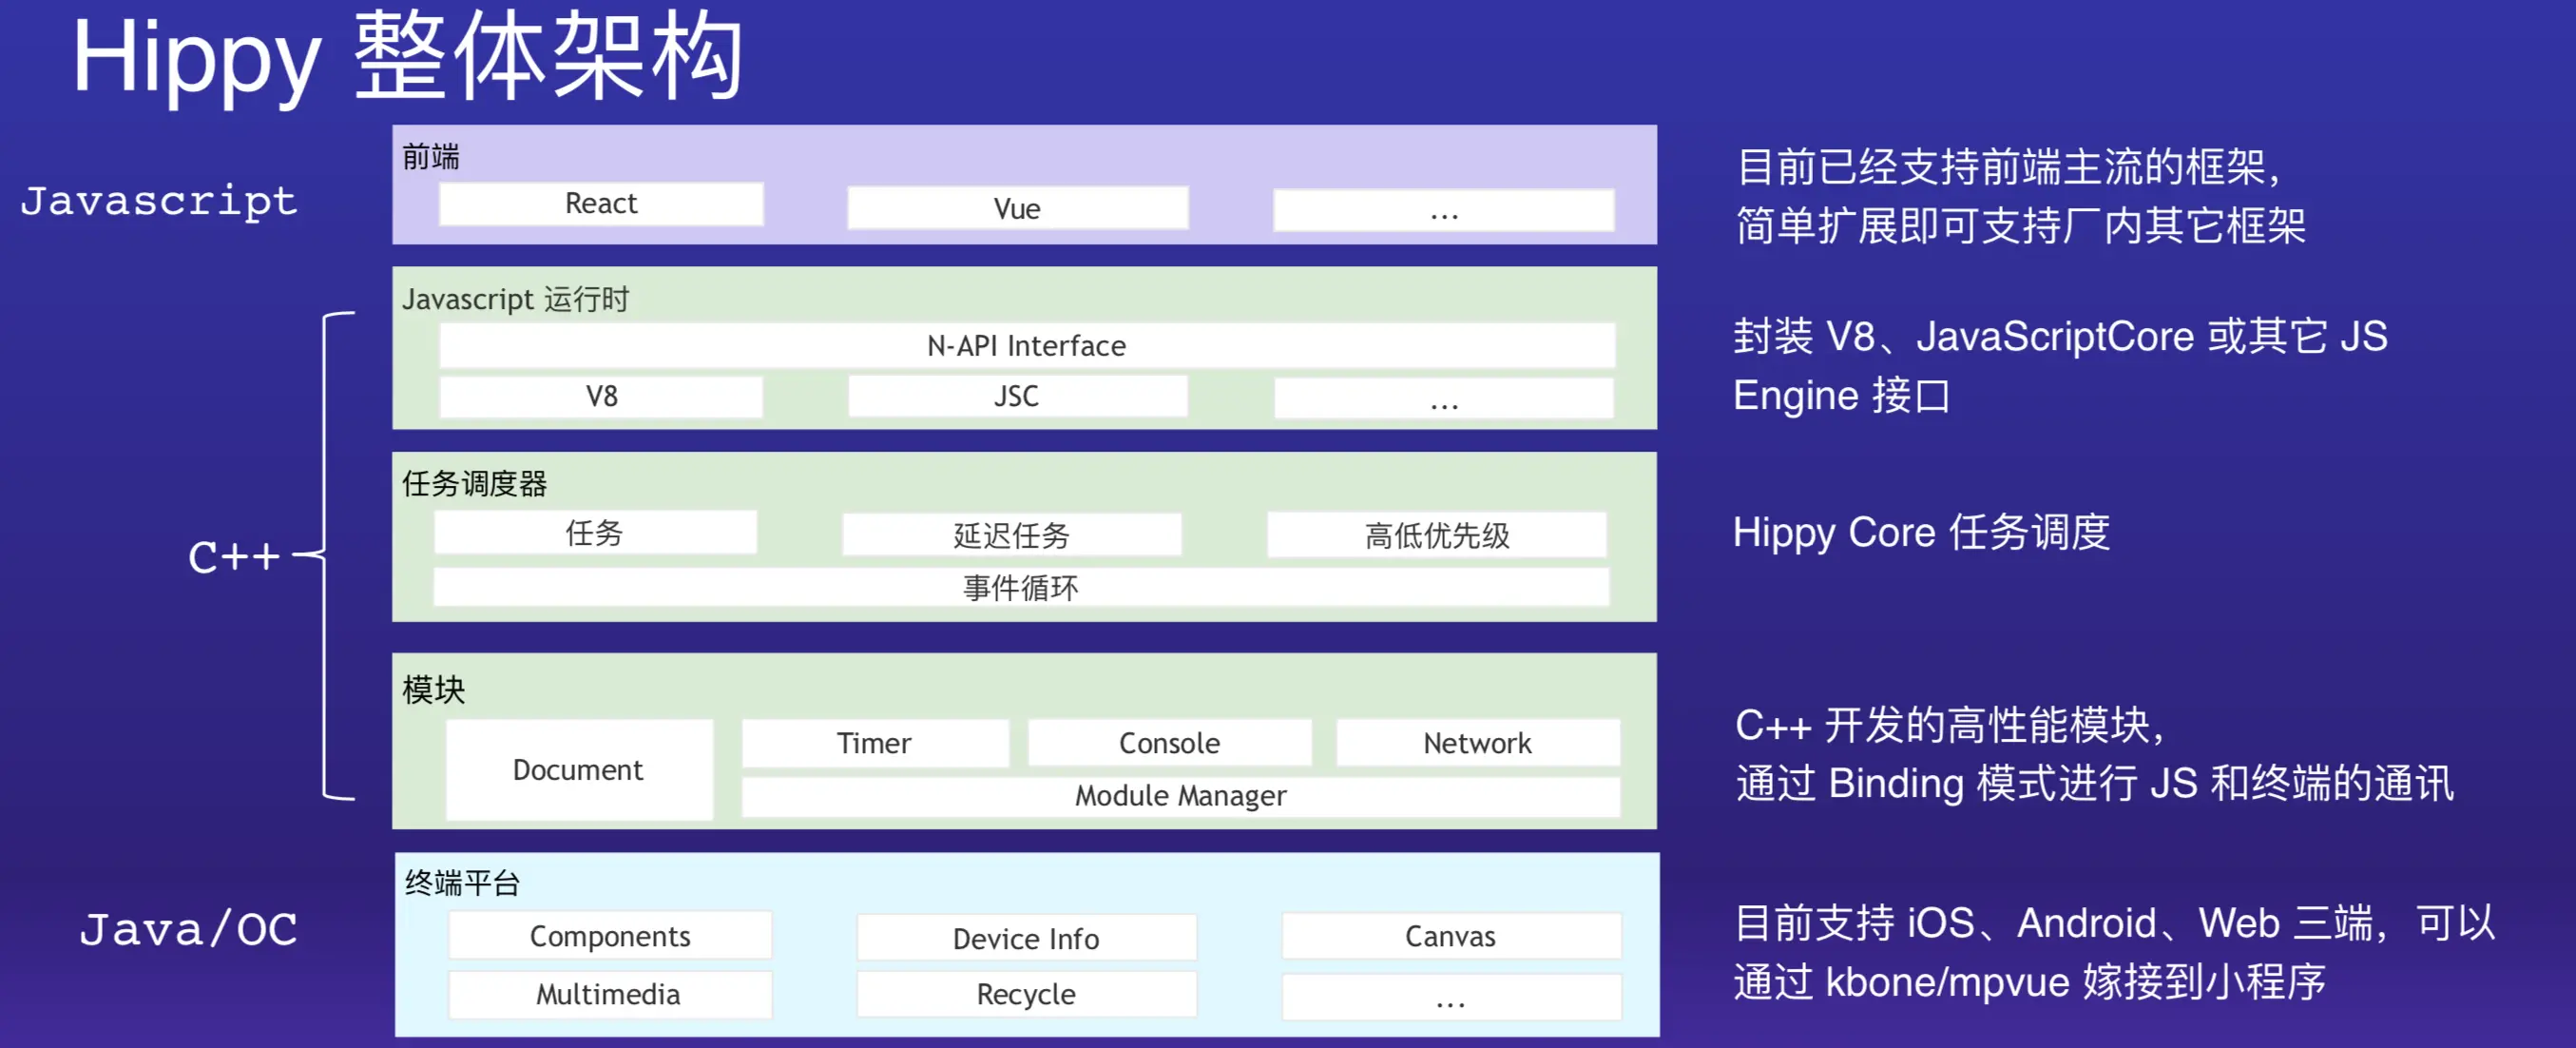
Task: Click the JSC engine box
Action: (x=1017, y=397)
